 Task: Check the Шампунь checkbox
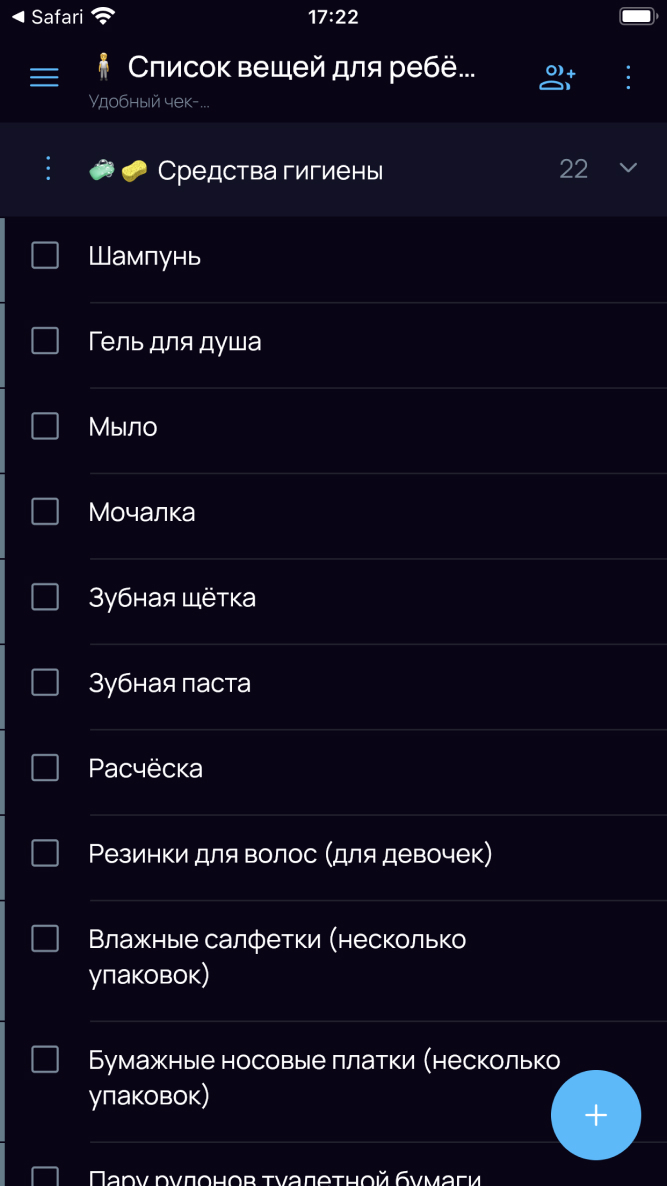click(x=45, y=256)
